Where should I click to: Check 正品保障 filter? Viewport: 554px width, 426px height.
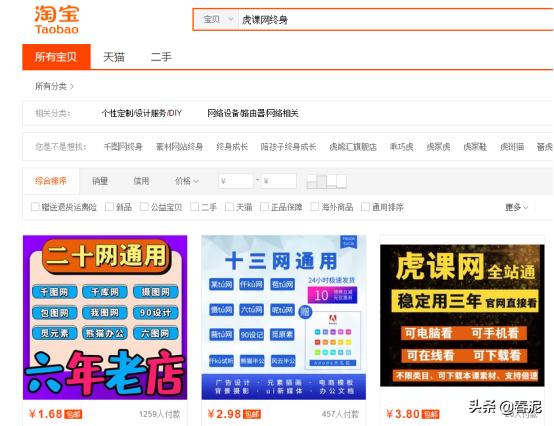264,207
